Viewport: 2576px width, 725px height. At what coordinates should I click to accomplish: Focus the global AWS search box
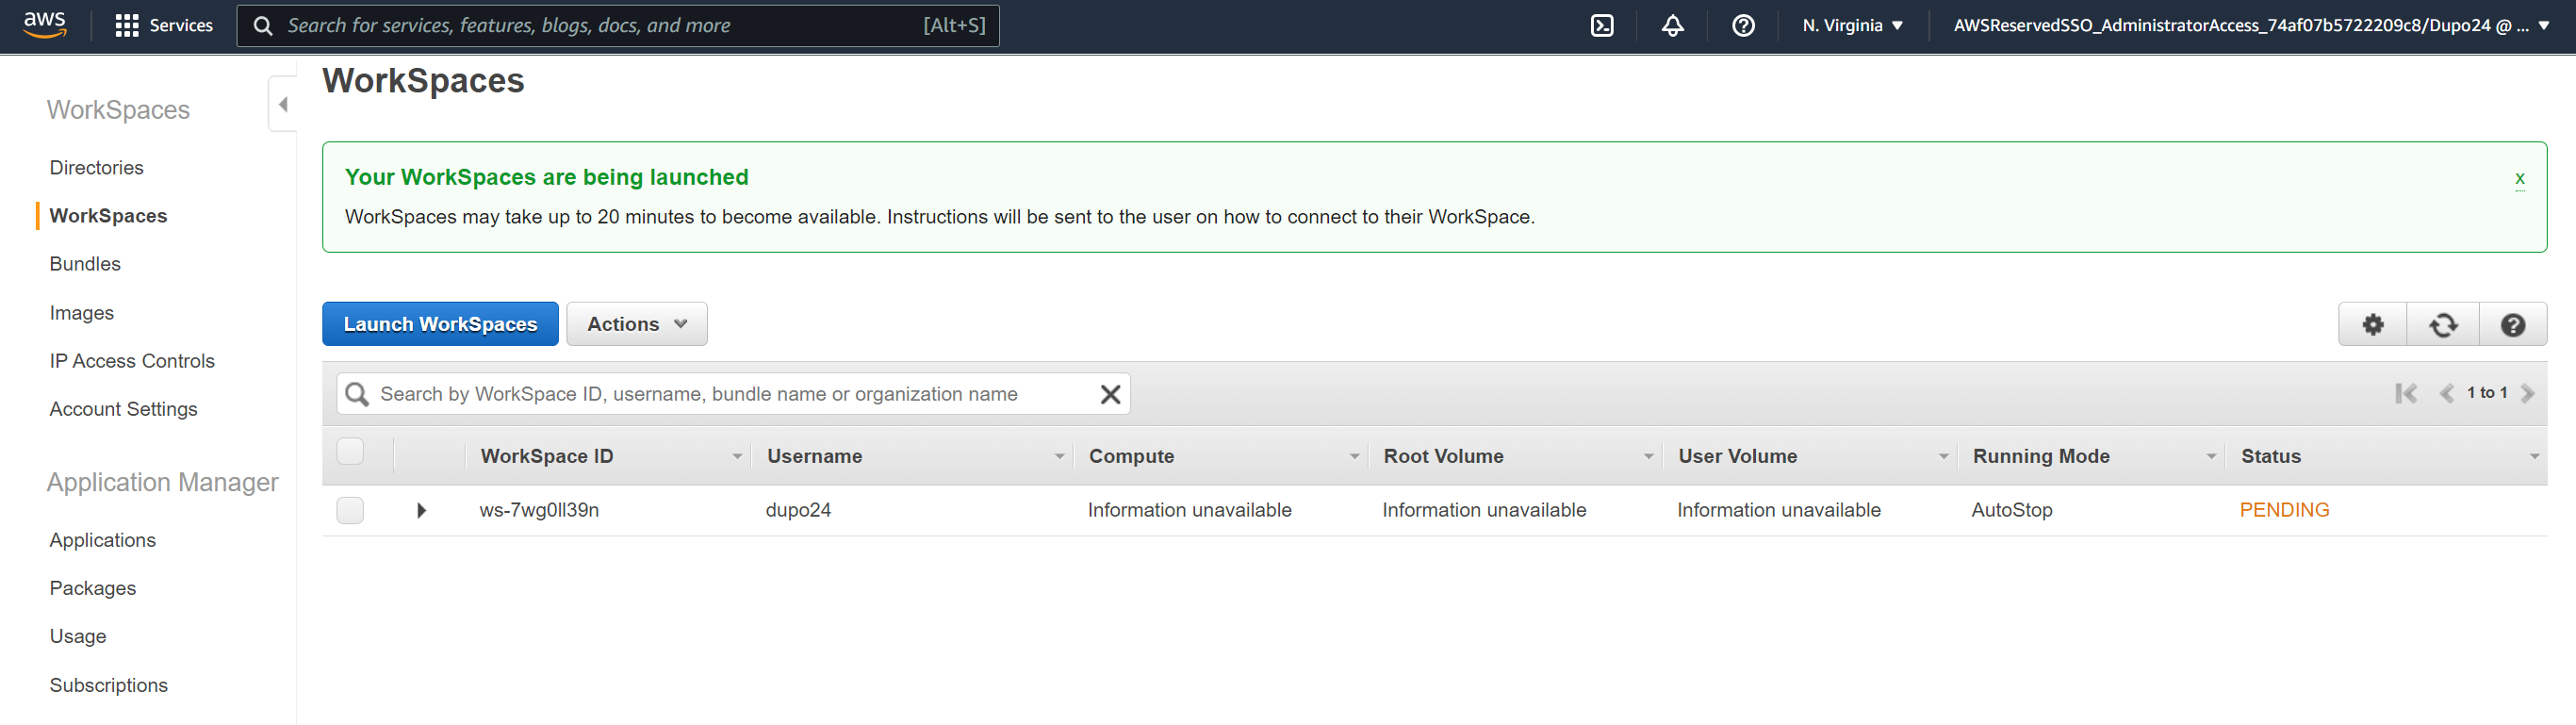click(618, 26)
